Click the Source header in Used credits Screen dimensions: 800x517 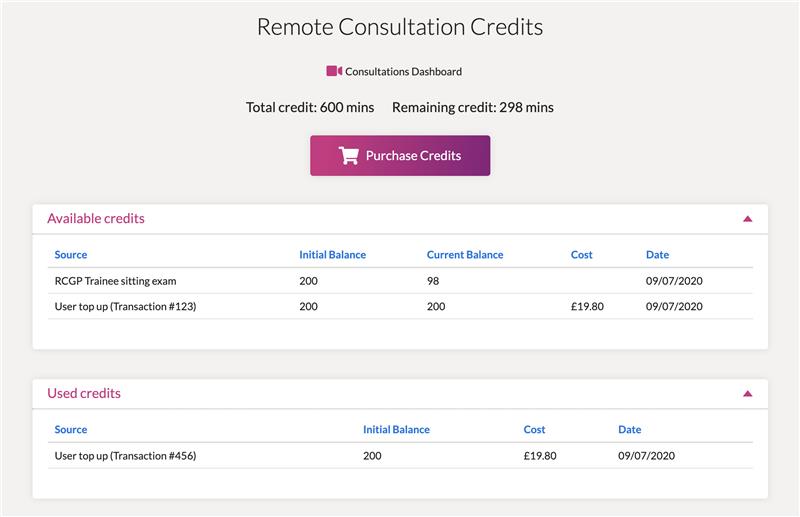tap(71, 430)
